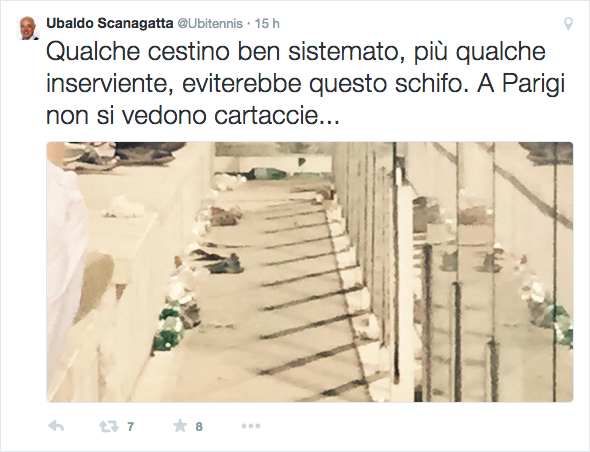Open the Ubaldo Scanagatta name link
This screenshot has width=590, height=452.
(x=109, y=23)
